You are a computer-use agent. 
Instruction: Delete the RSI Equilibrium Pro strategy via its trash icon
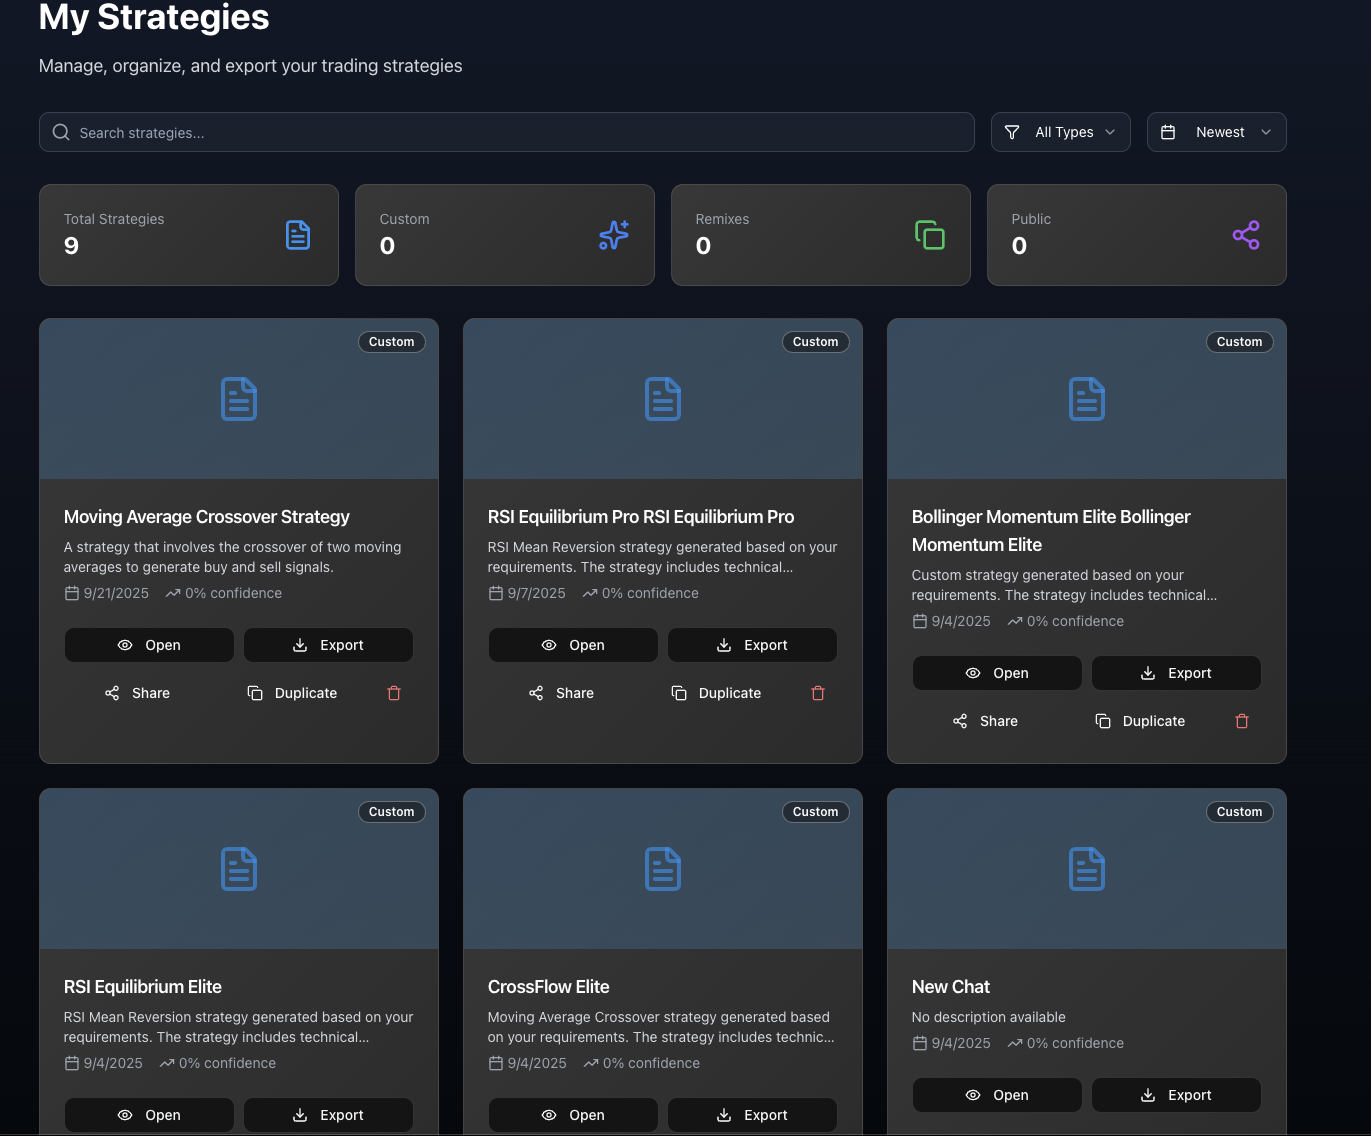coord(817,692)
